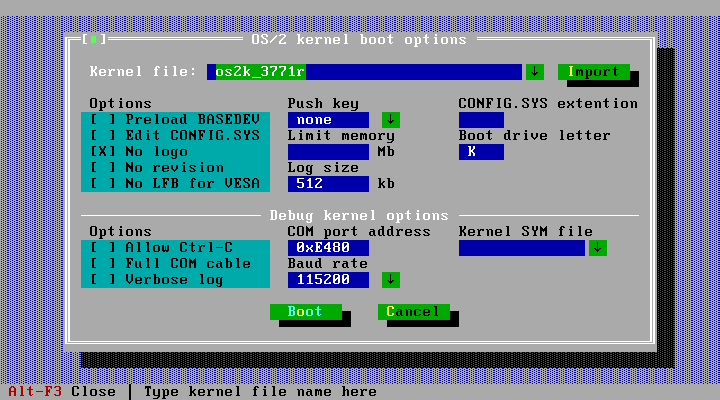Viewport: 720px width, 400px height.
Task: Click the 'OS/2 kernel boot options' title
Action: (x=359, y=39)
